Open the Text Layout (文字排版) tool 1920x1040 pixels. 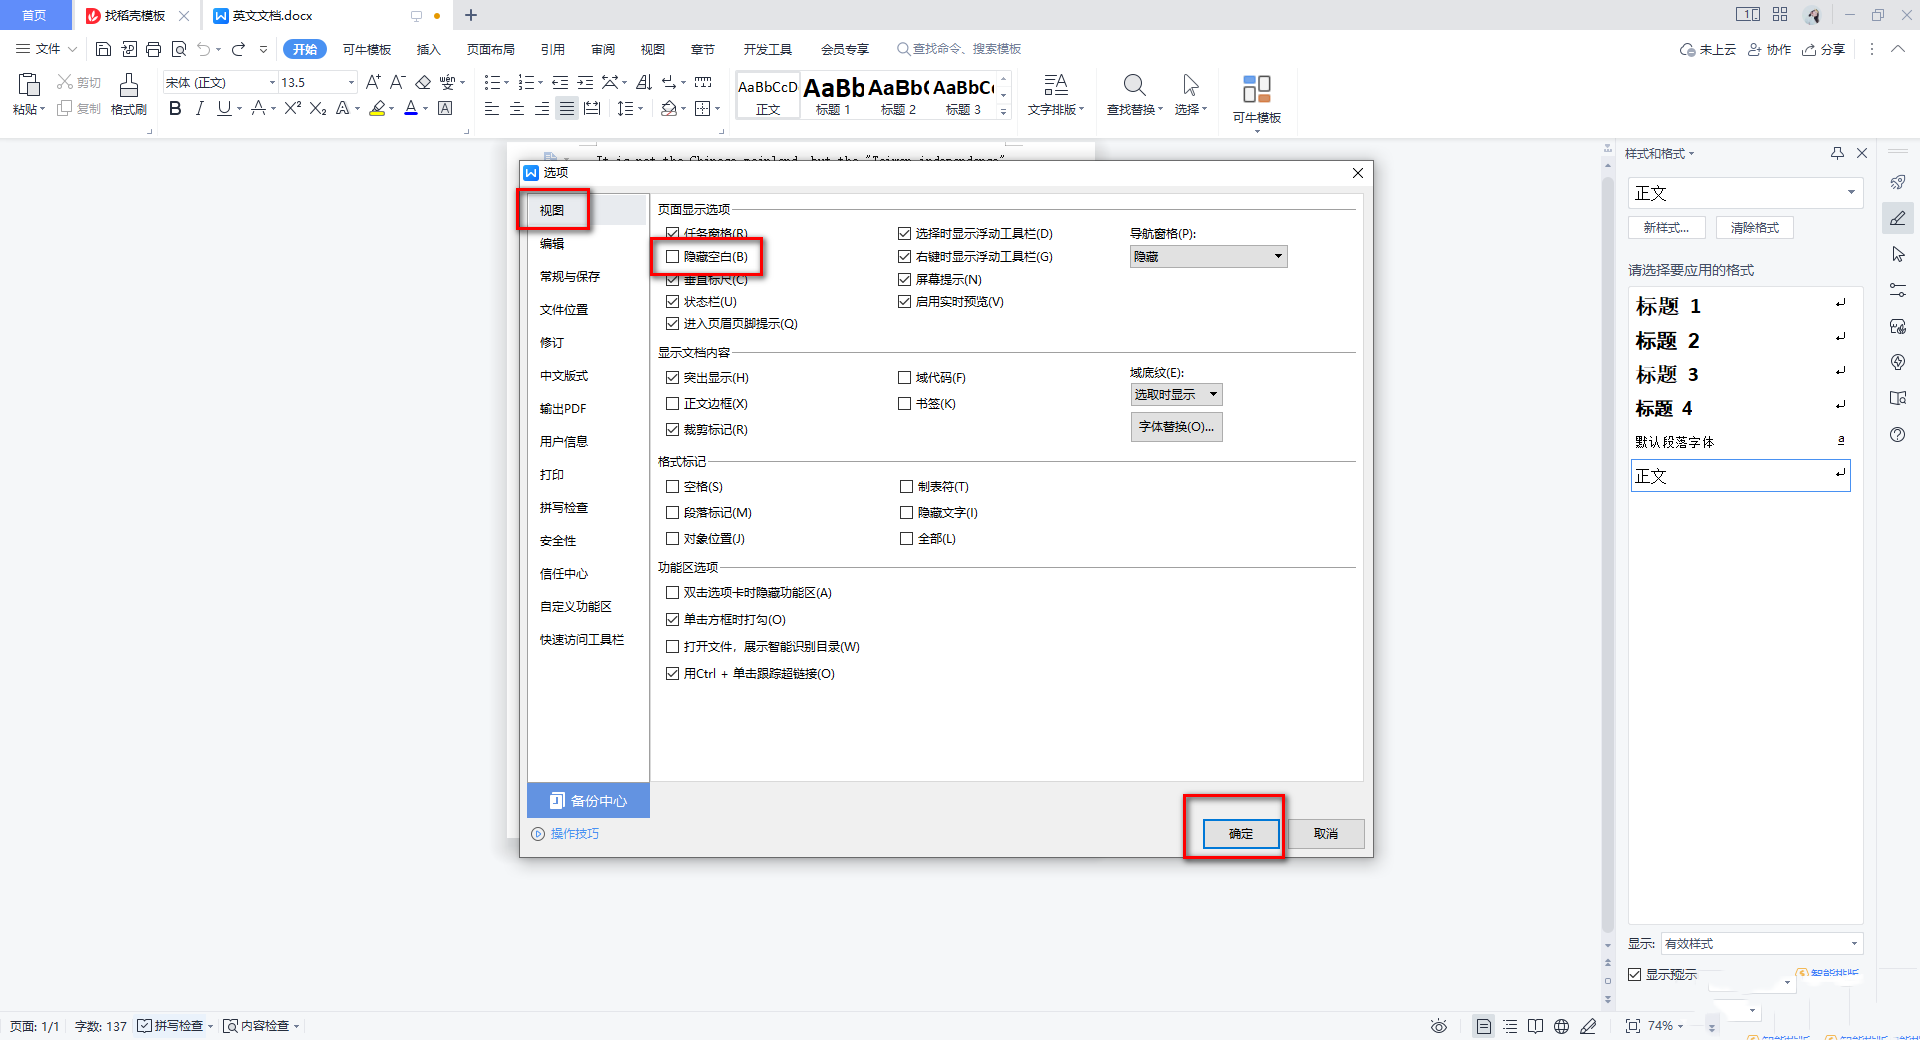coord(1055,94)
